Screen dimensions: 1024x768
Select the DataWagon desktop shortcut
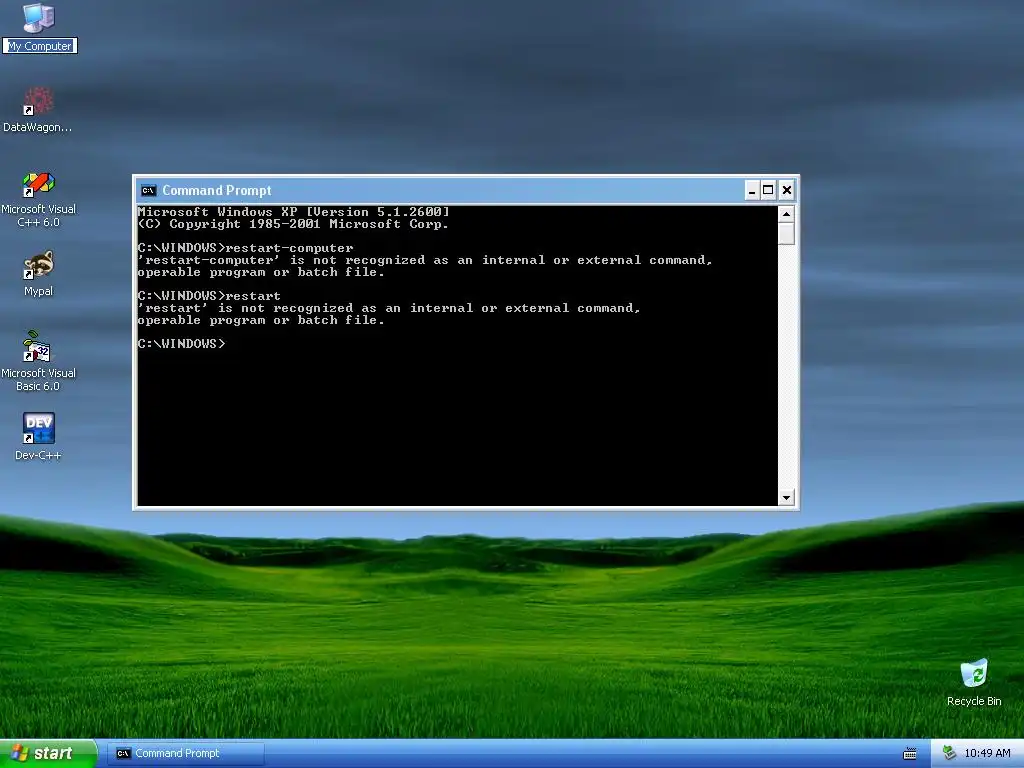[38, 110]
